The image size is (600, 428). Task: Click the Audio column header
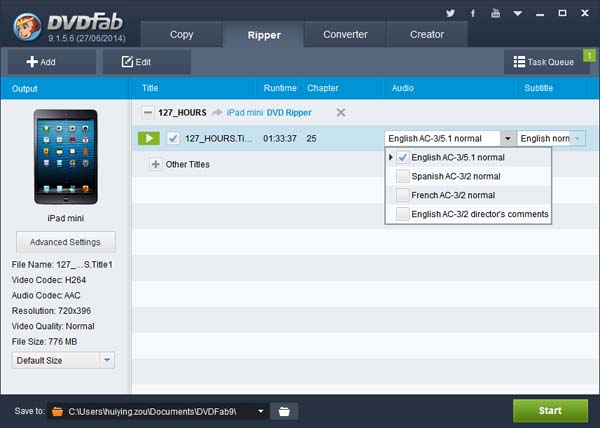click(x=403, y=88)
